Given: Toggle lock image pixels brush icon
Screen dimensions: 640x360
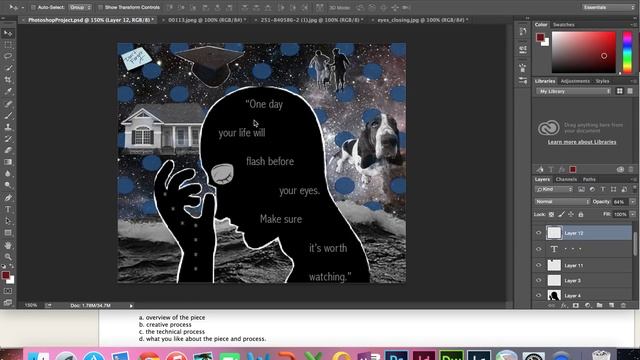Looking at the screenshot, I should click(561, 214).
